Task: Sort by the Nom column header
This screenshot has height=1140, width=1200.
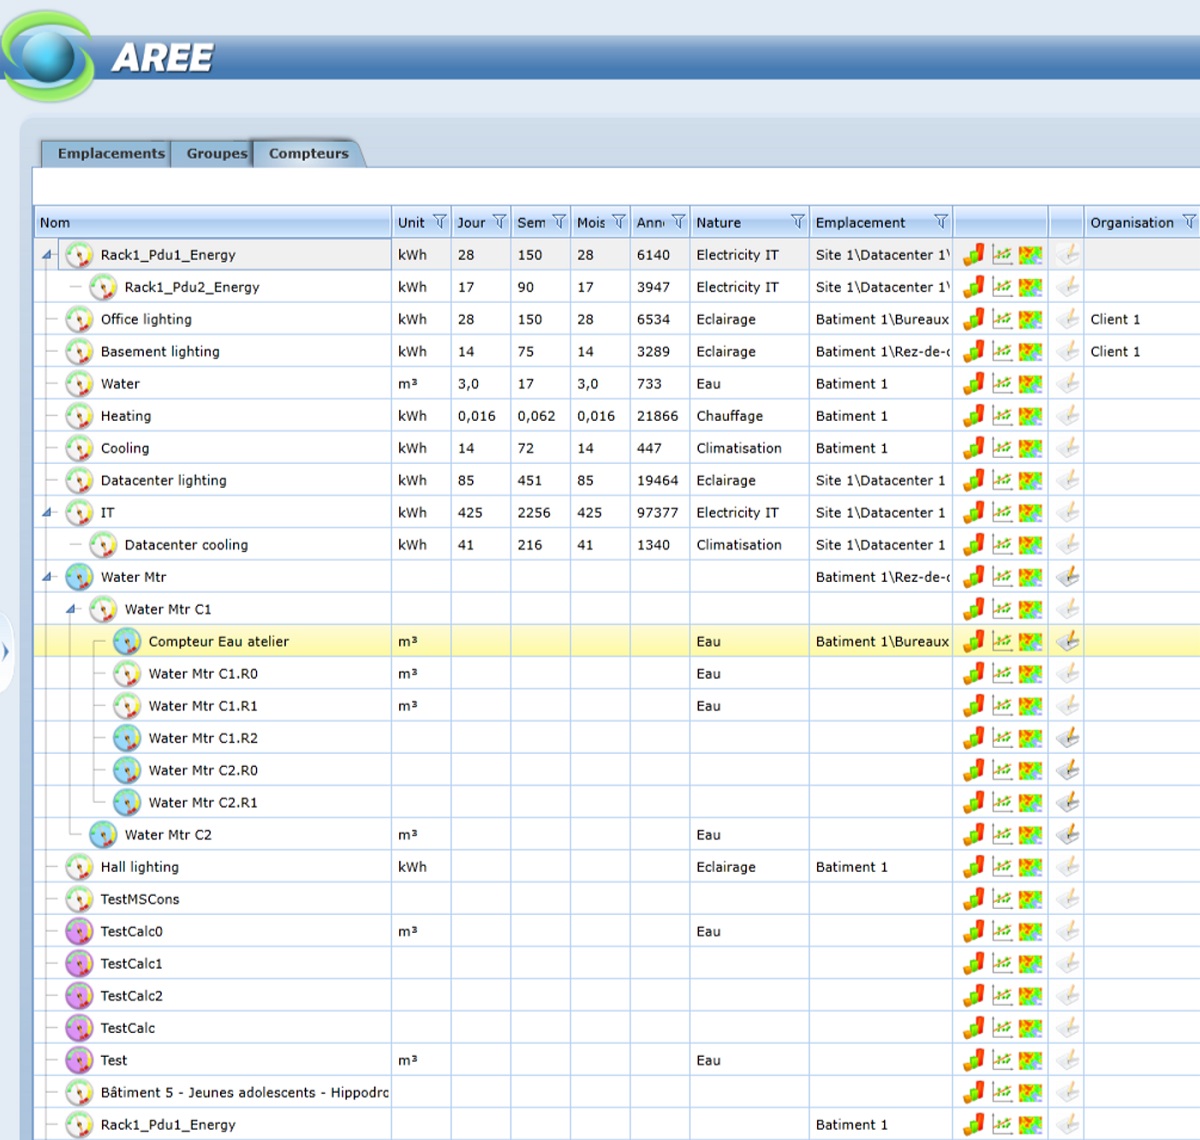Action: click(x=213, y=222)
